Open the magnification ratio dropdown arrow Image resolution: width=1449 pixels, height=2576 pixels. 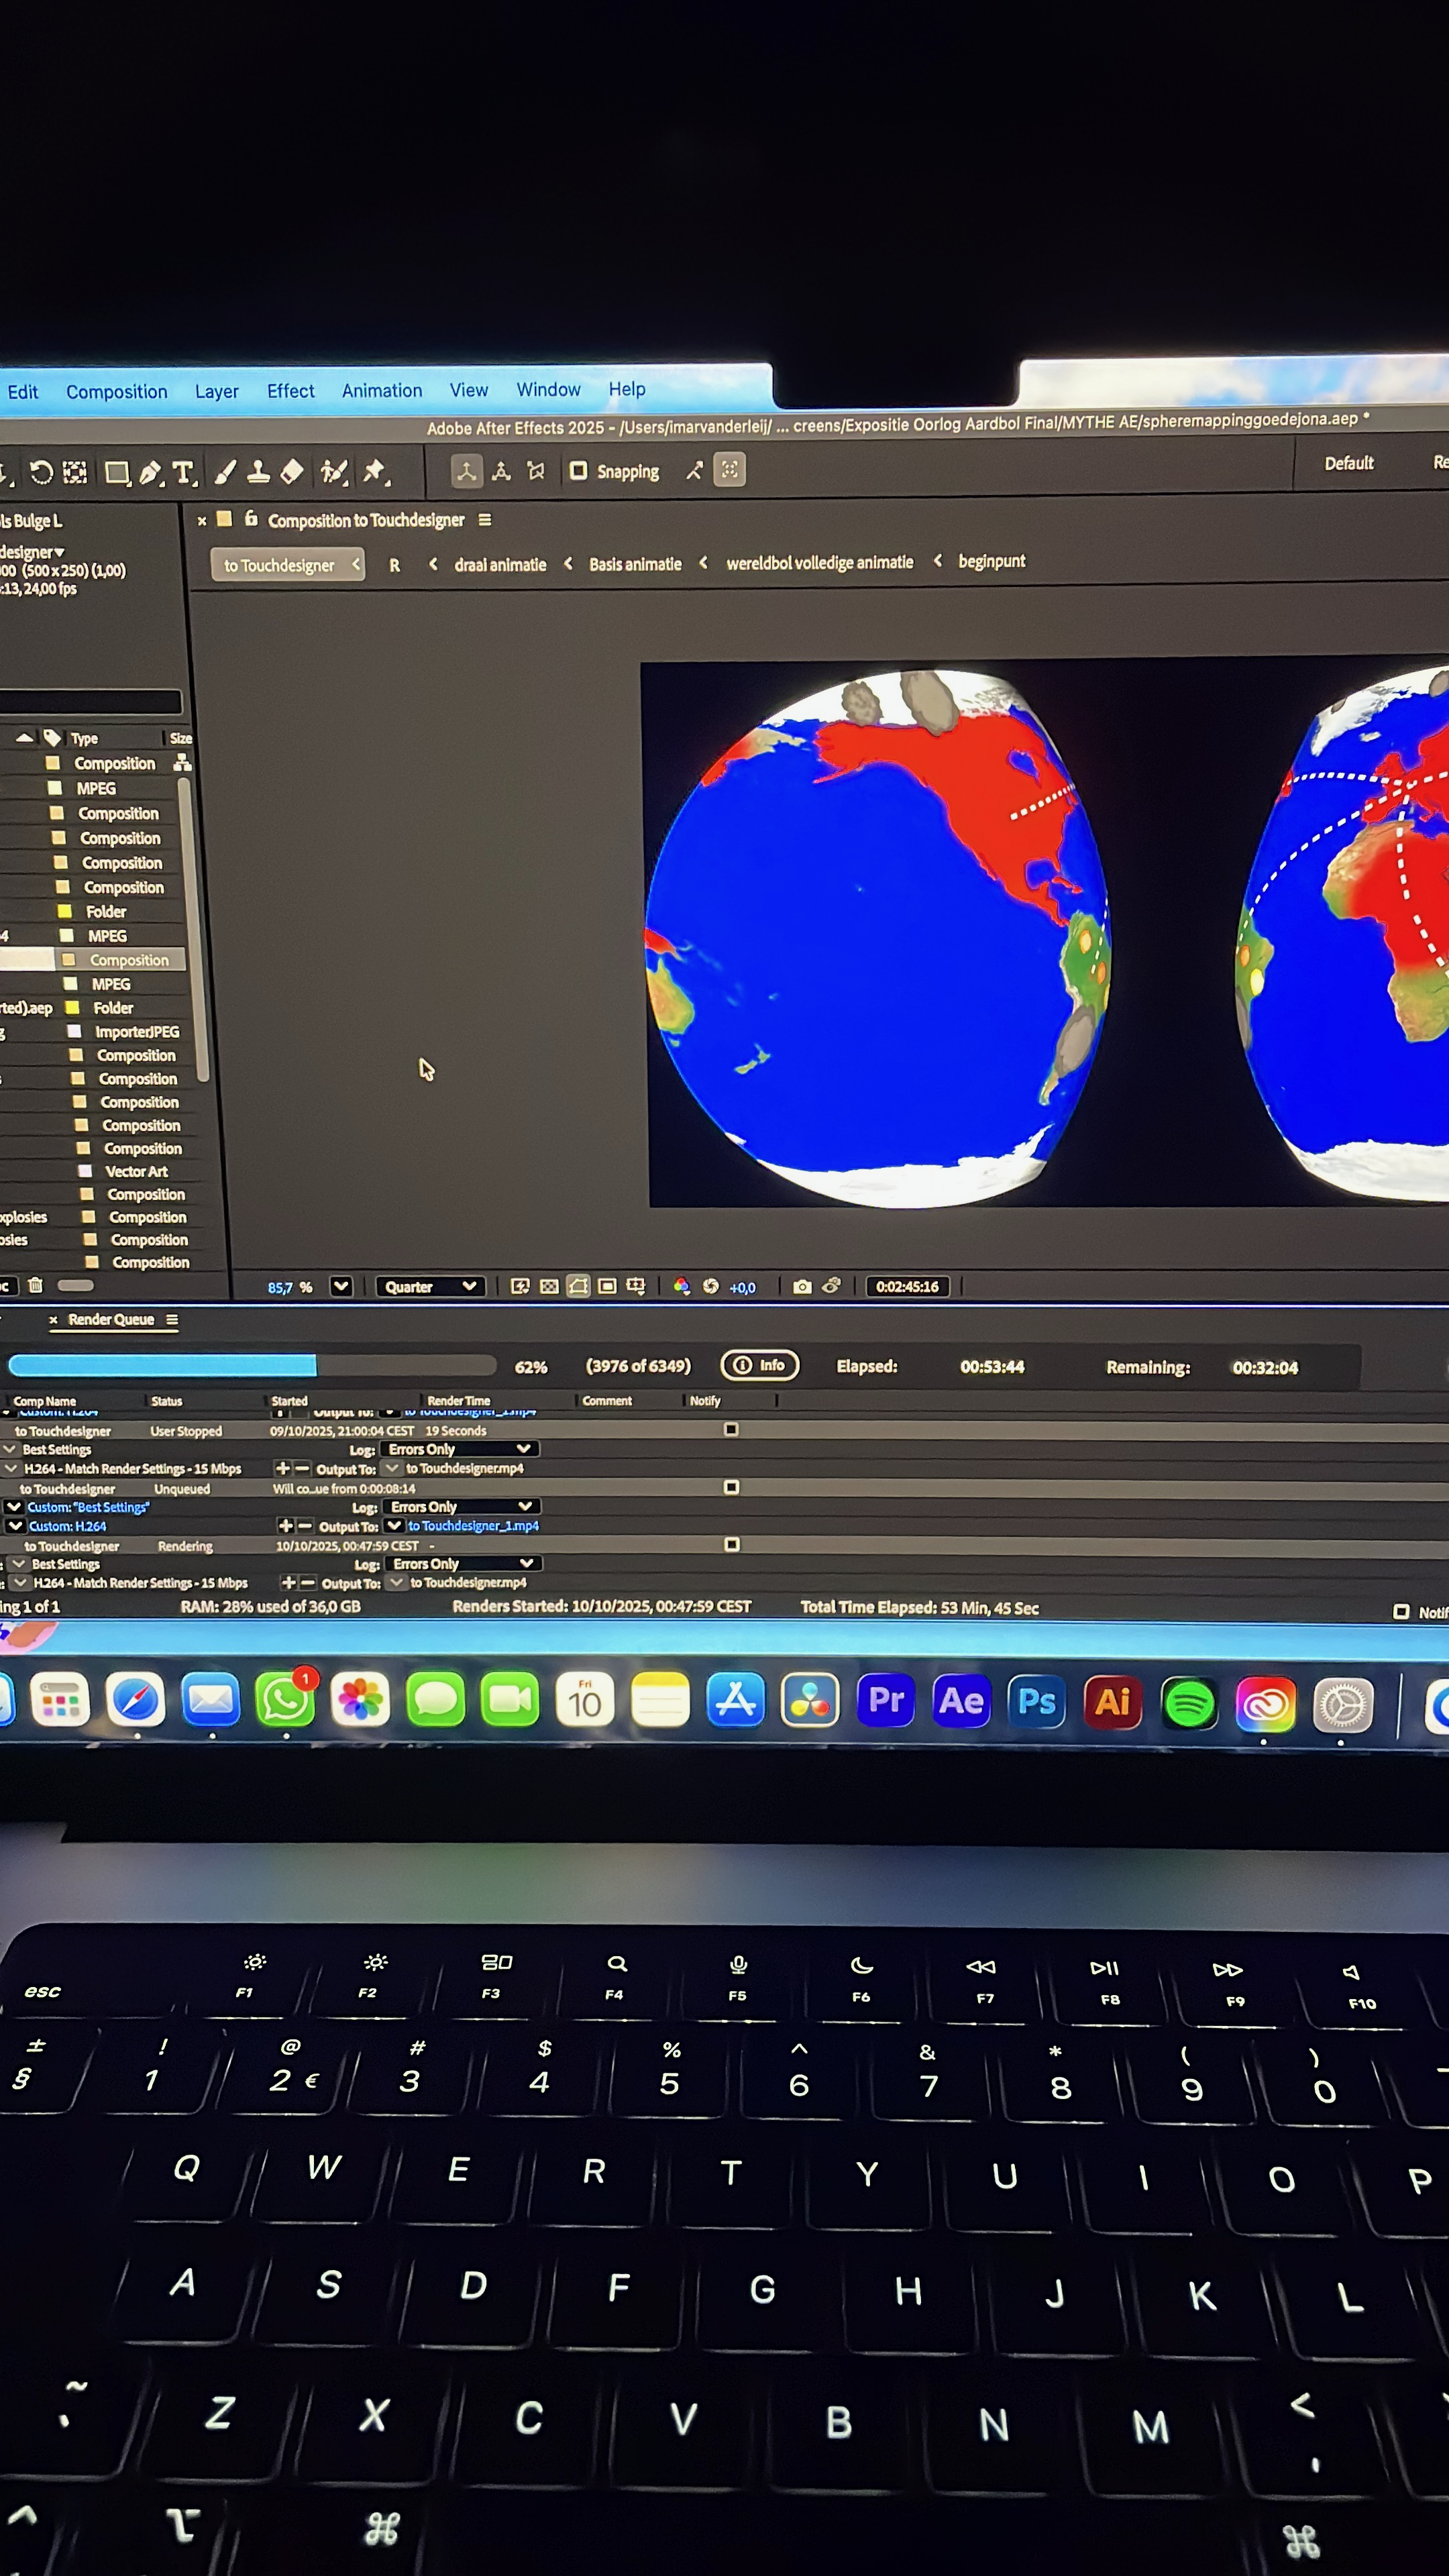[x=341, y=1287]
